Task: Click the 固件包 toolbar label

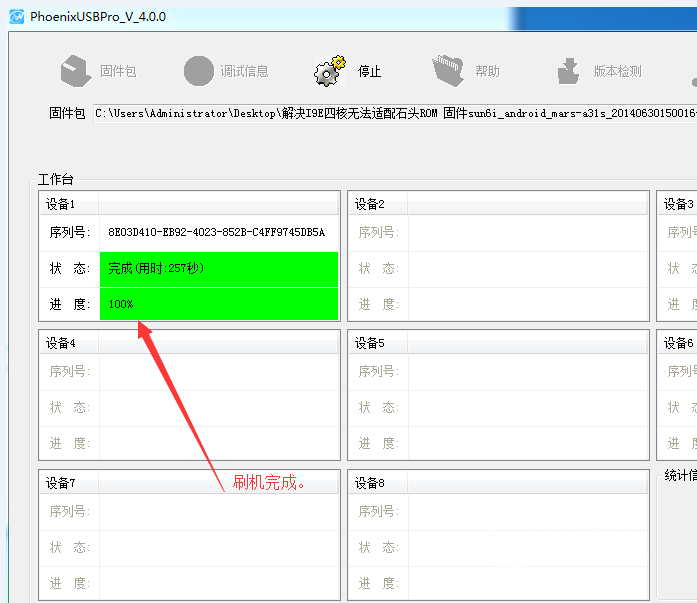Action: pyautogui.click(x=118, y=71)
